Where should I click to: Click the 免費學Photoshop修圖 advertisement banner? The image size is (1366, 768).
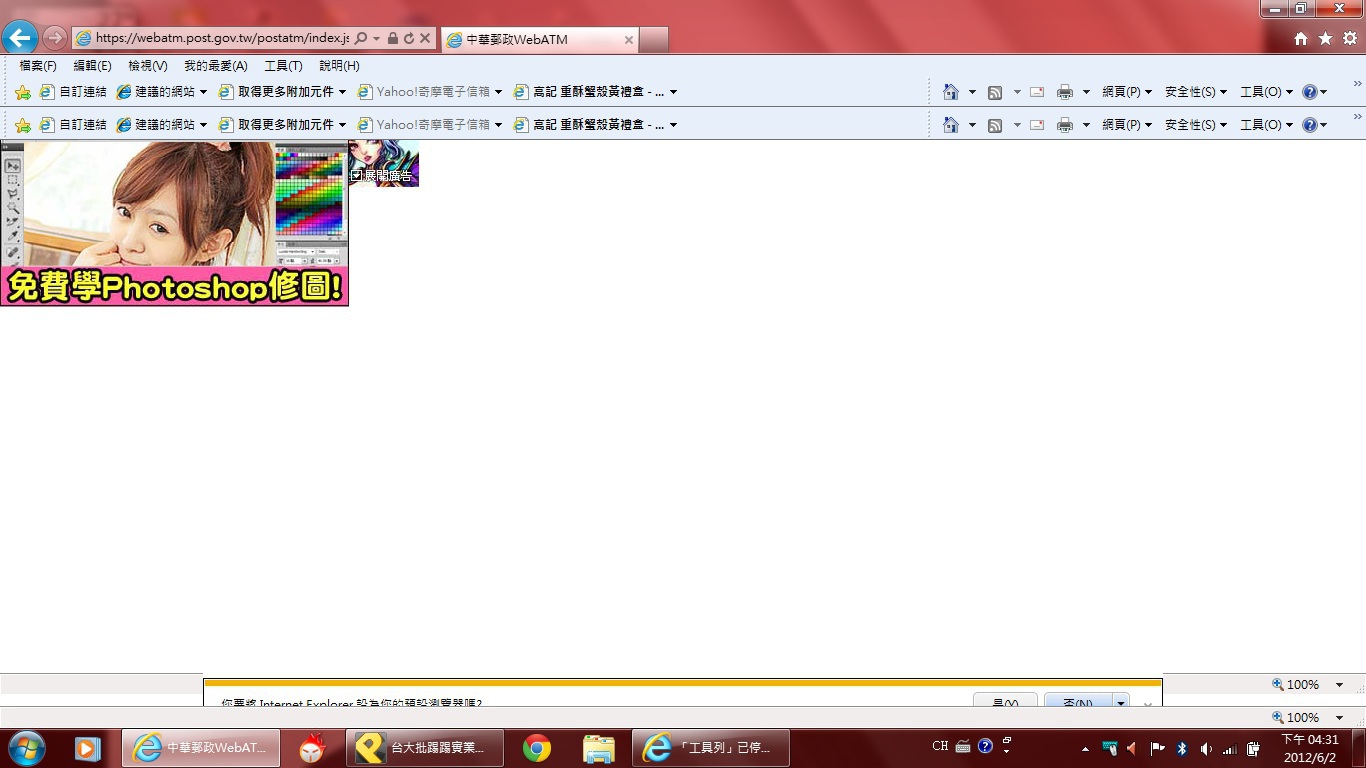(174, 223)
